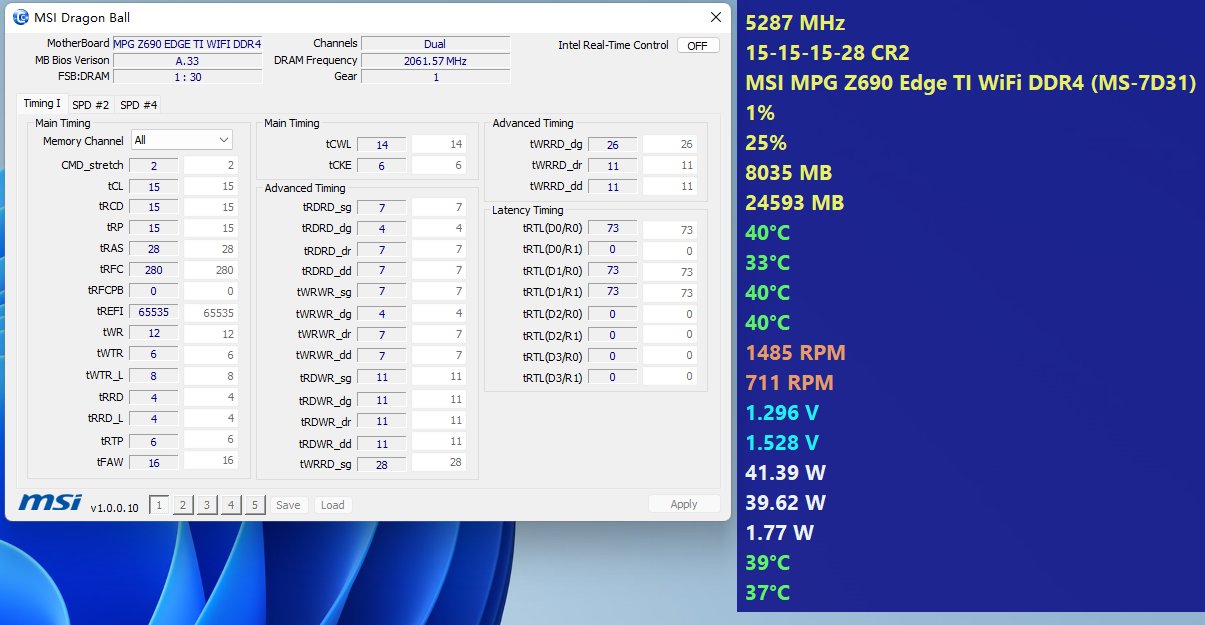Click the editable tFAW value field
Image resolution: width=1205 pixels, height=625 pixels.
210,460
